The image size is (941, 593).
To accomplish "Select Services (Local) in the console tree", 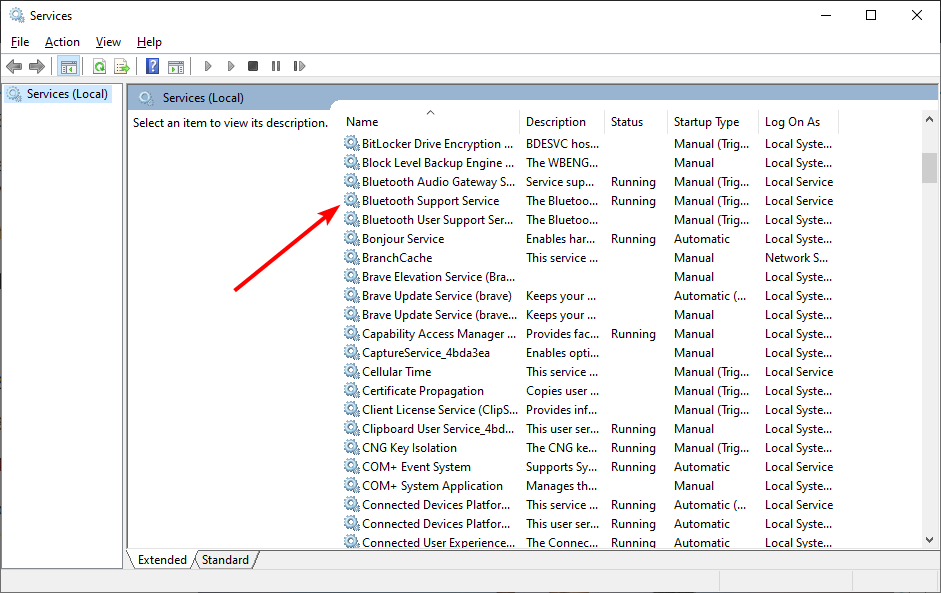I will pyautogui.click(x=58, y=94).
